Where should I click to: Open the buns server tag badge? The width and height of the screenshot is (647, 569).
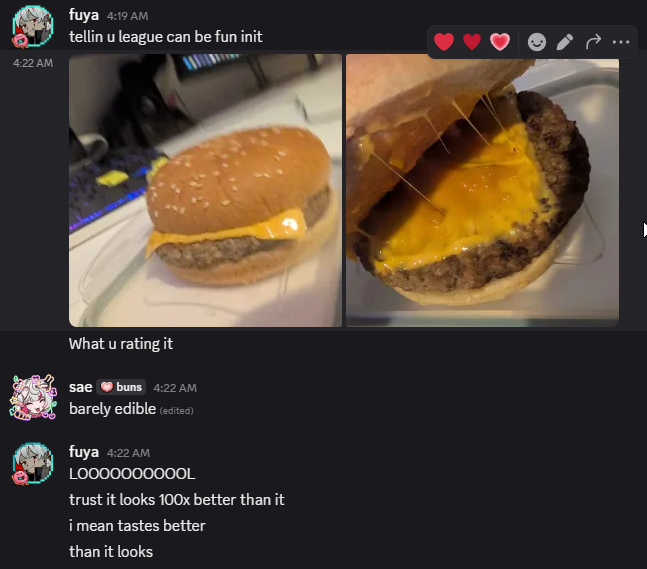[x=121, y=387]
